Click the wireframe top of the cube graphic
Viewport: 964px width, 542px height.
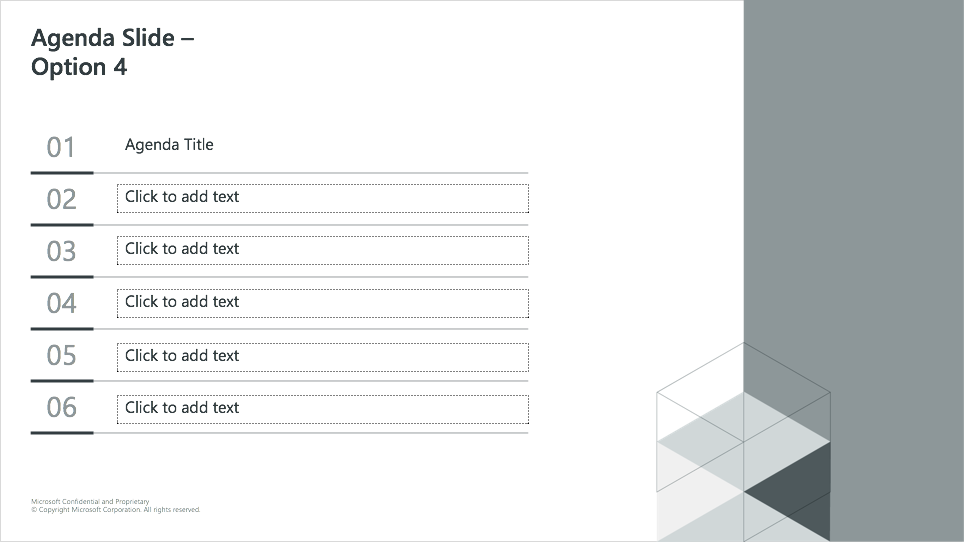(x=743, y=392)
